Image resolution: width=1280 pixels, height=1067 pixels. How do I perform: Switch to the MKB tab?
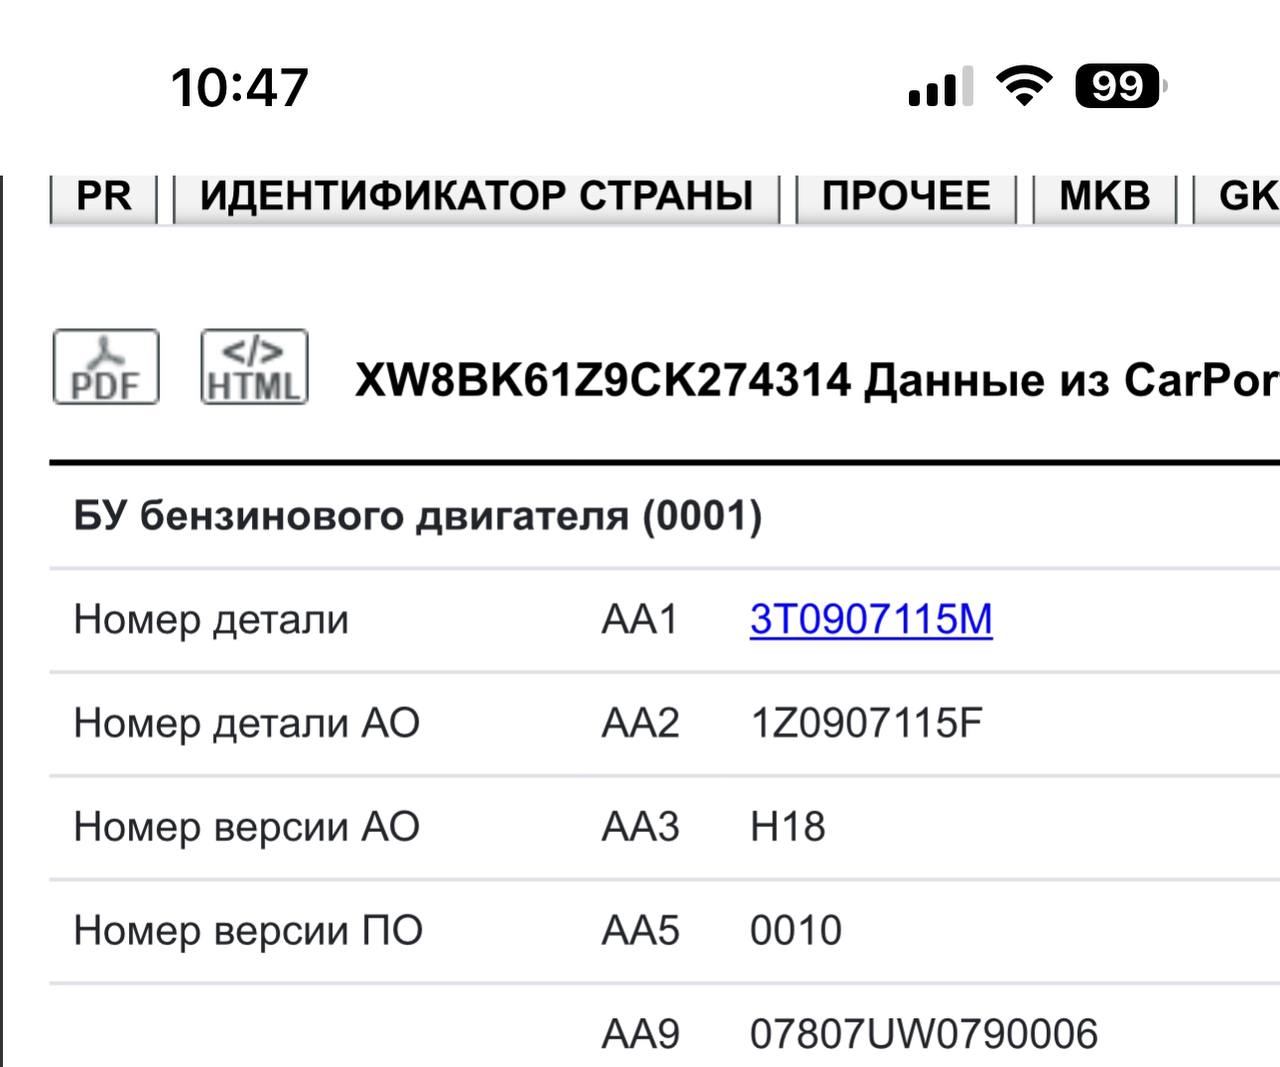tap(1104, 197)
